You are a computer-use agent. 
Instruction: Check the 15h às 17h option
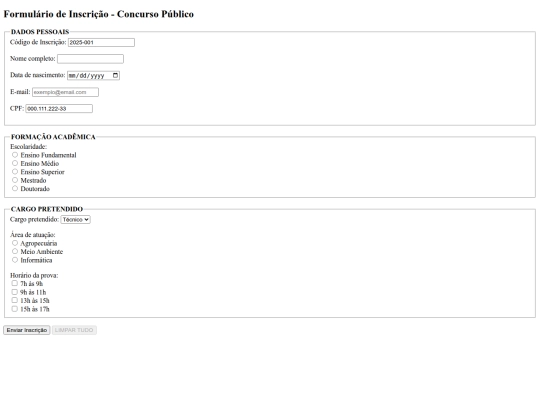coord(14,309)
